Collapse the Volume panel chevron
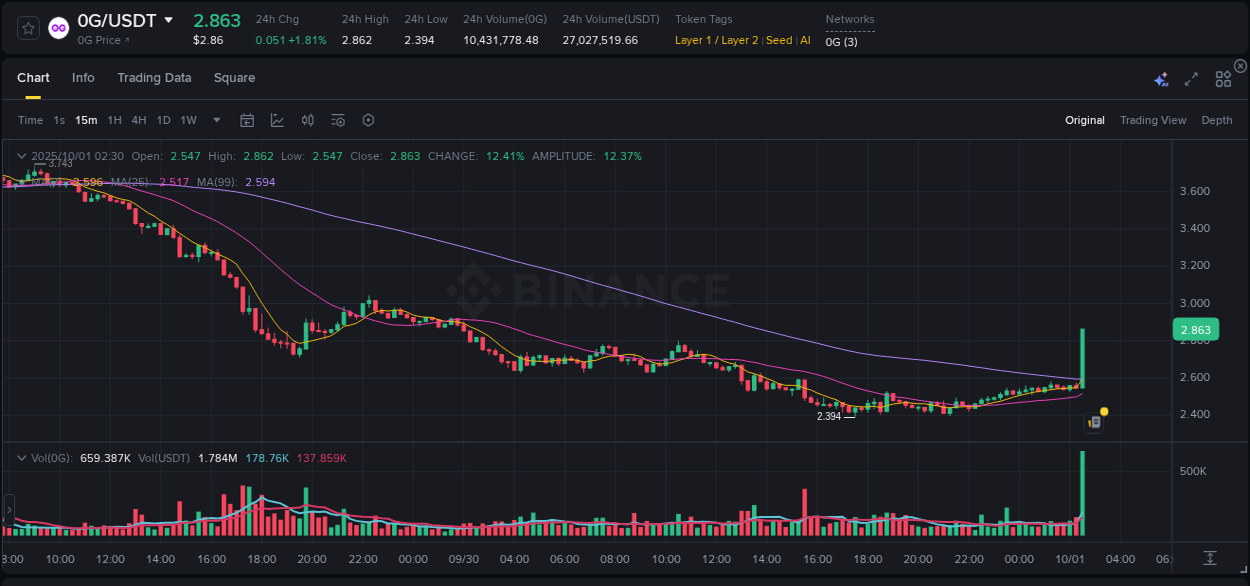Viewport: 1250px width, 586px height. [21, 457]
